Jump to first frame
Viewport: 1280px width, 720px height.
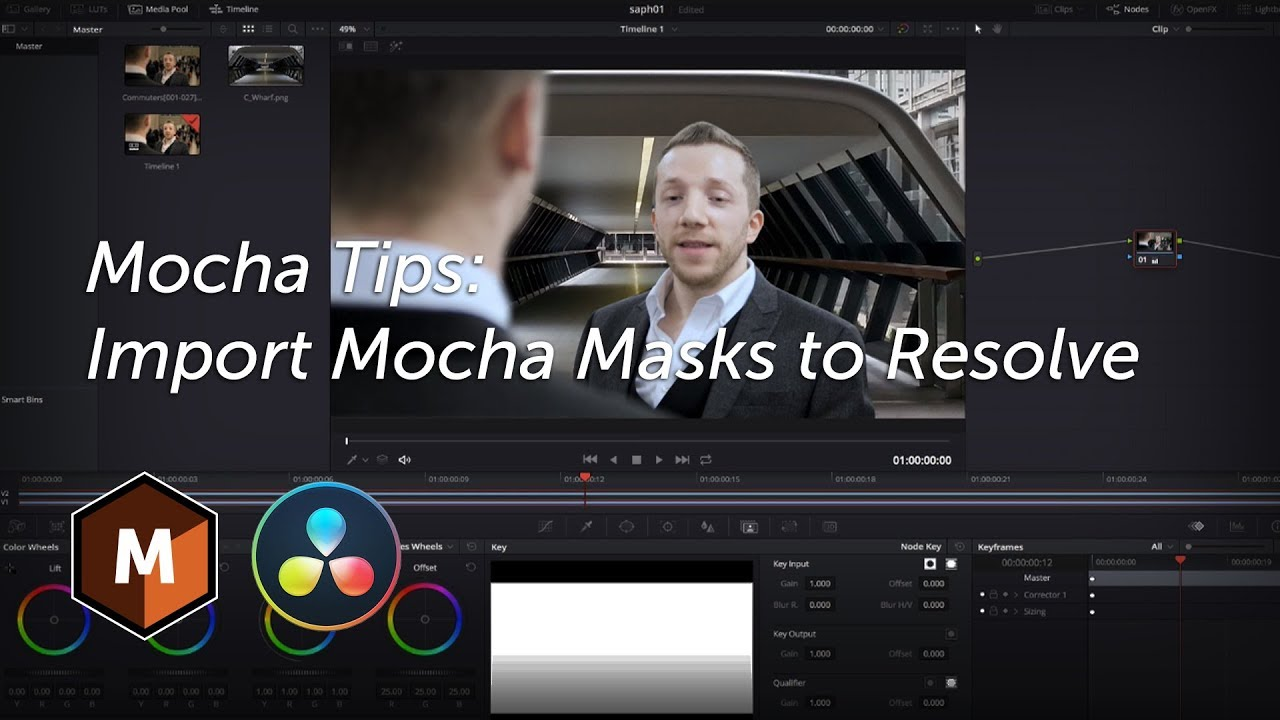click(x=590, y=460)
